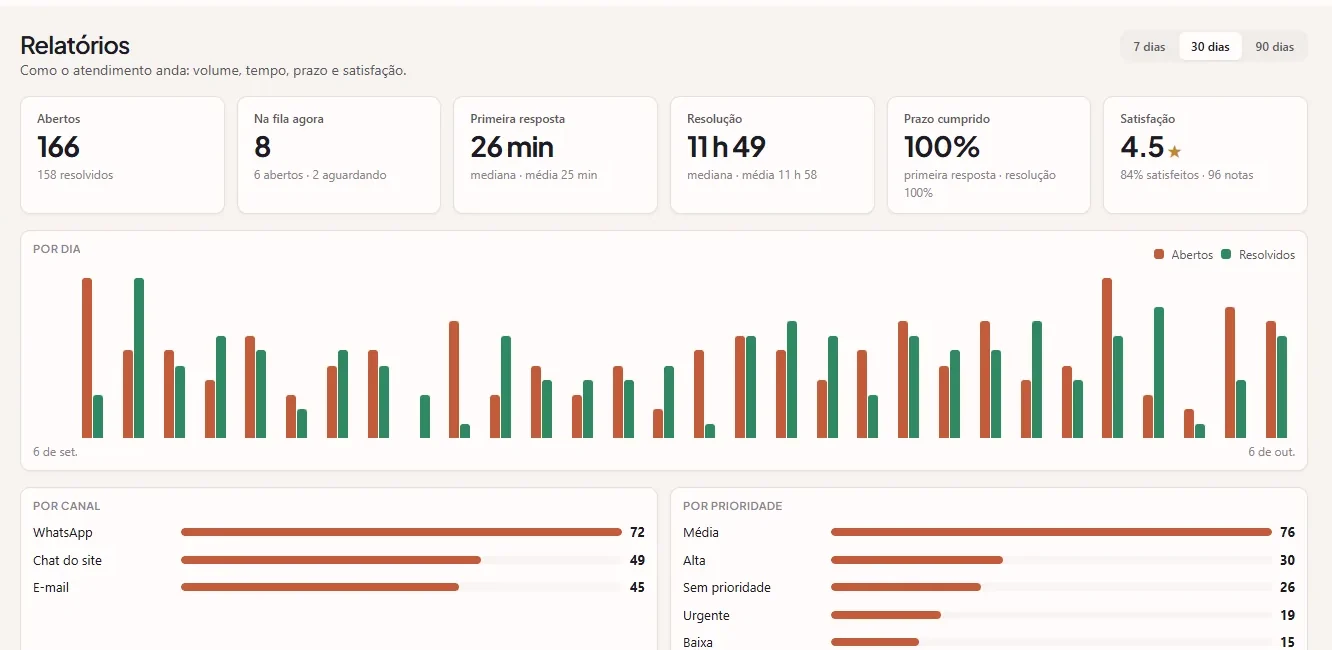This screenshot has width=1332, height=650.
Task: Click the Resolvidos legend label
Action: click(1267, 255)
